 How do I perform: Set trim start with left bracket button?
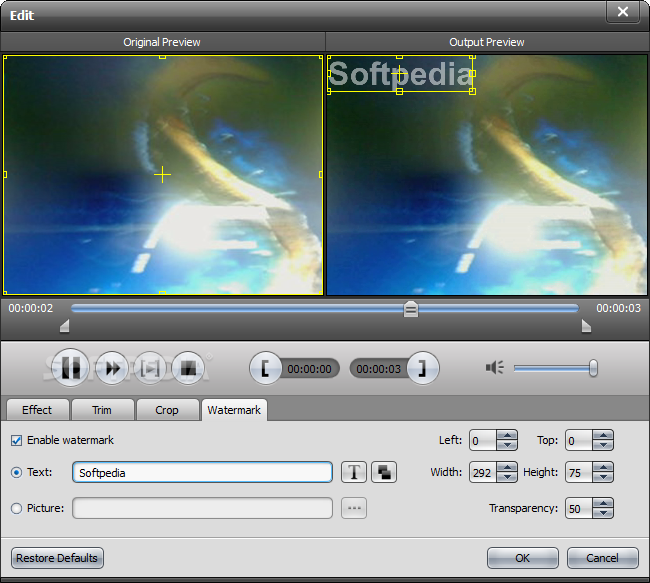point(265,368)
